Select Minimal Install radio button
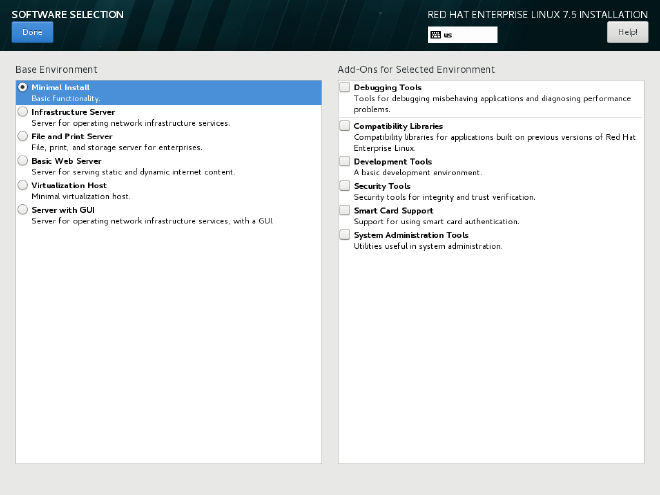The height and width of the screenshot is (495, 660). click(x=23, y=87)
